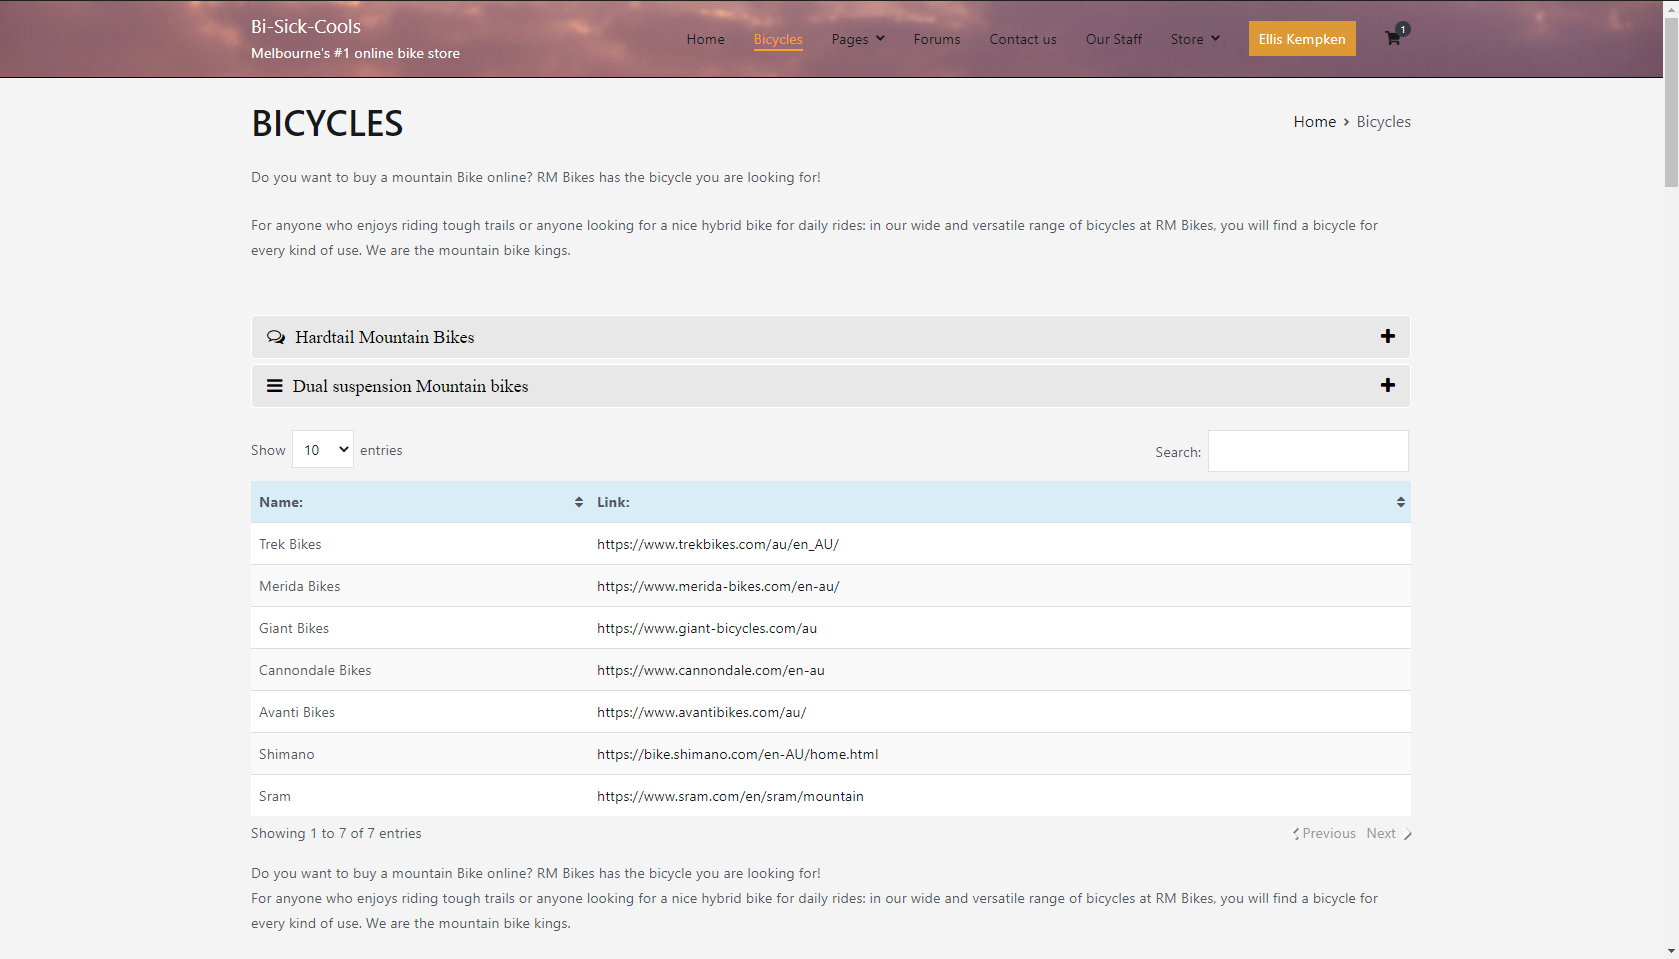1679x959 pixels.
Task: Open Contact us page
Action: pyautogui.click(x=1023, y=39)
